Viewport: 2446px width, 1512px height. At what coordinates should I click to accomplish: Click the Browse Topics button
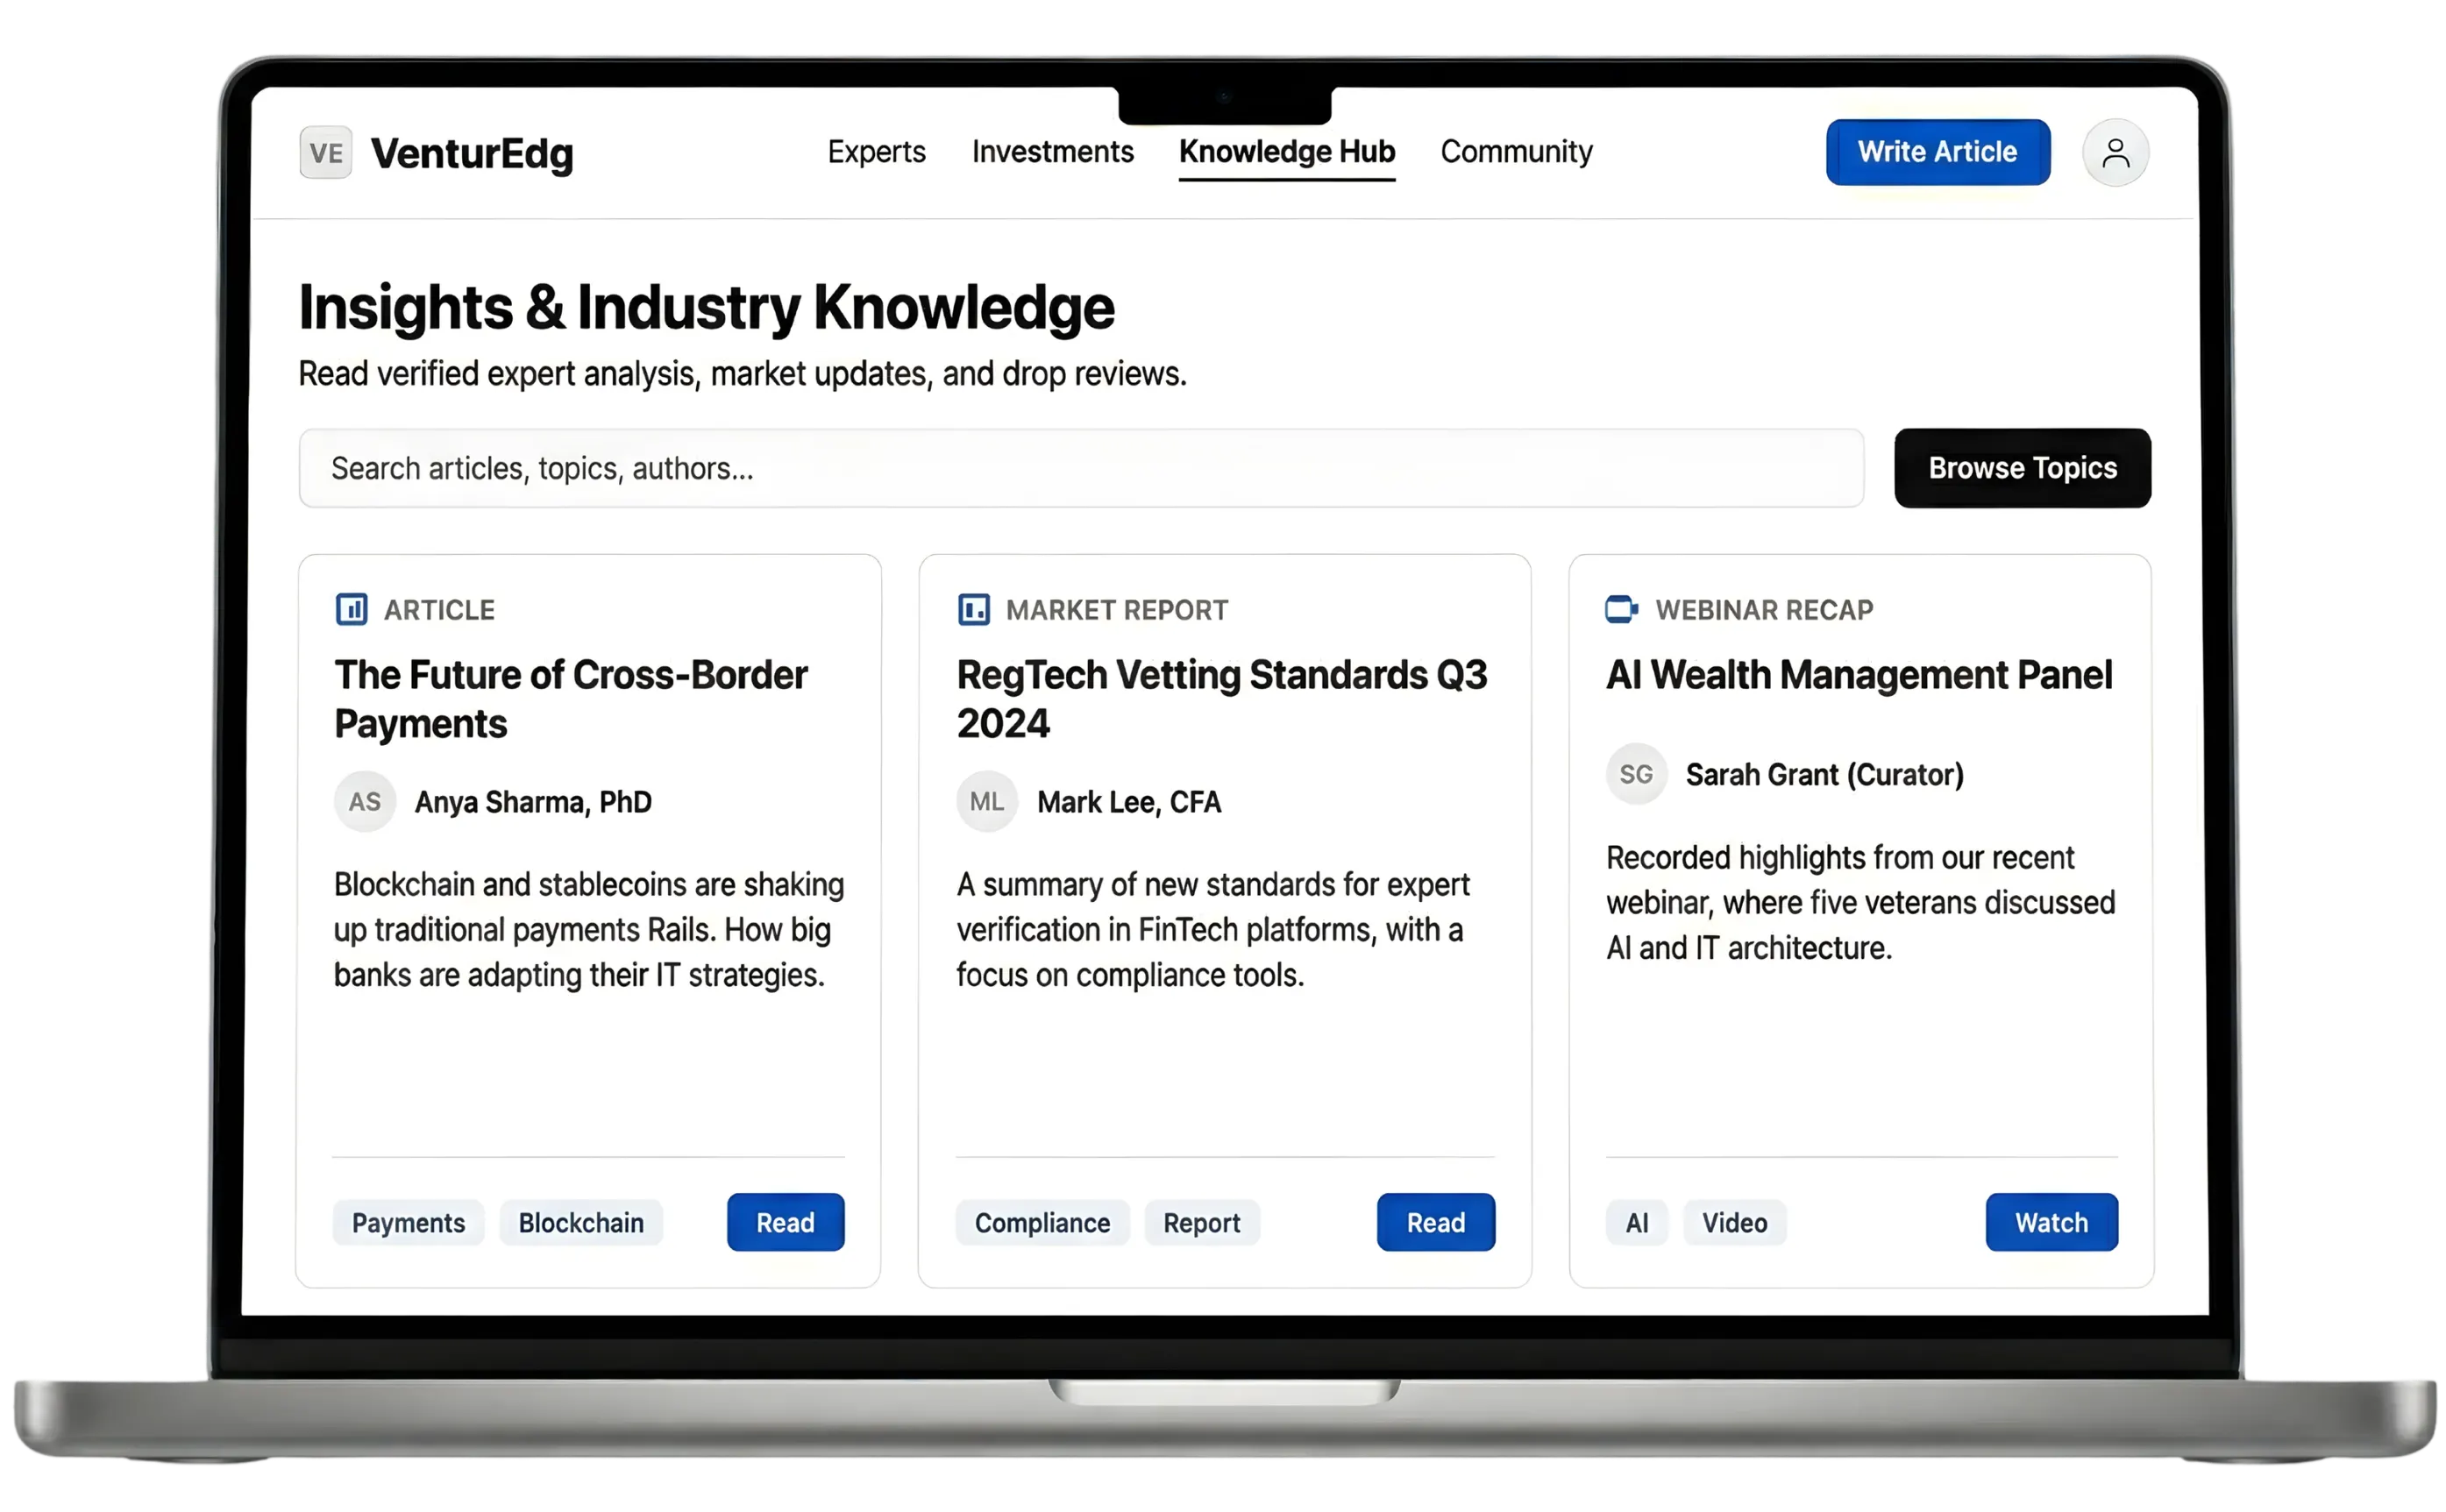pyautogui.click(x=2022, y=468)
